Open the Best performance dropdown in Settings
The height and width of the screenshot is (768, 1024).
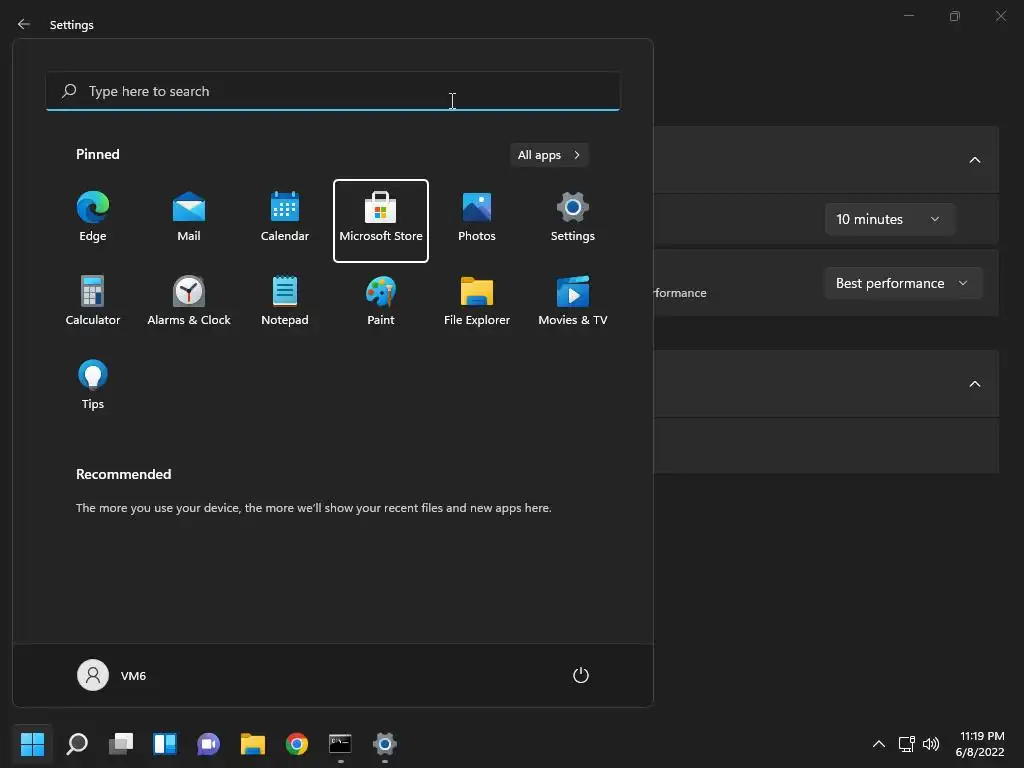903,283
